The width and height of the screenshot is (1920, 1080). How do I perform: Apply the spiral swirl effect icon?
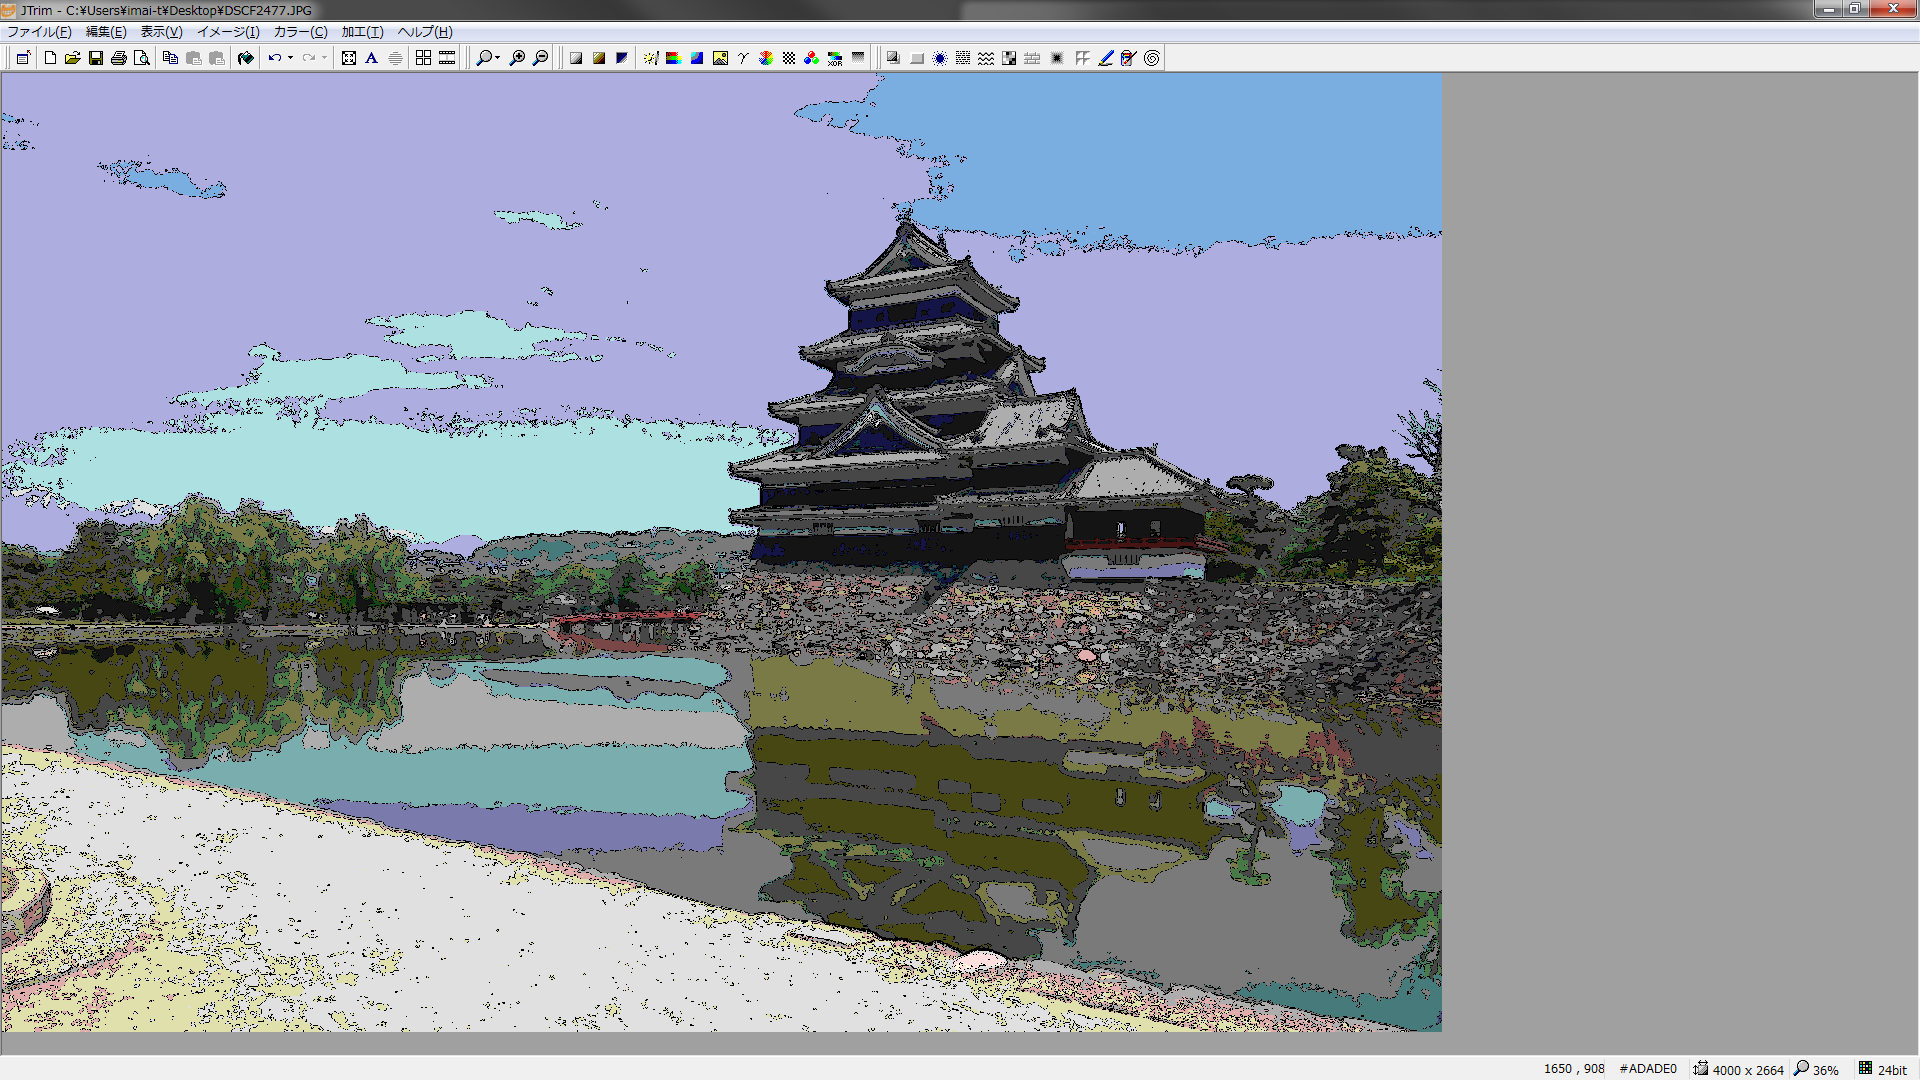[1152, 58]
